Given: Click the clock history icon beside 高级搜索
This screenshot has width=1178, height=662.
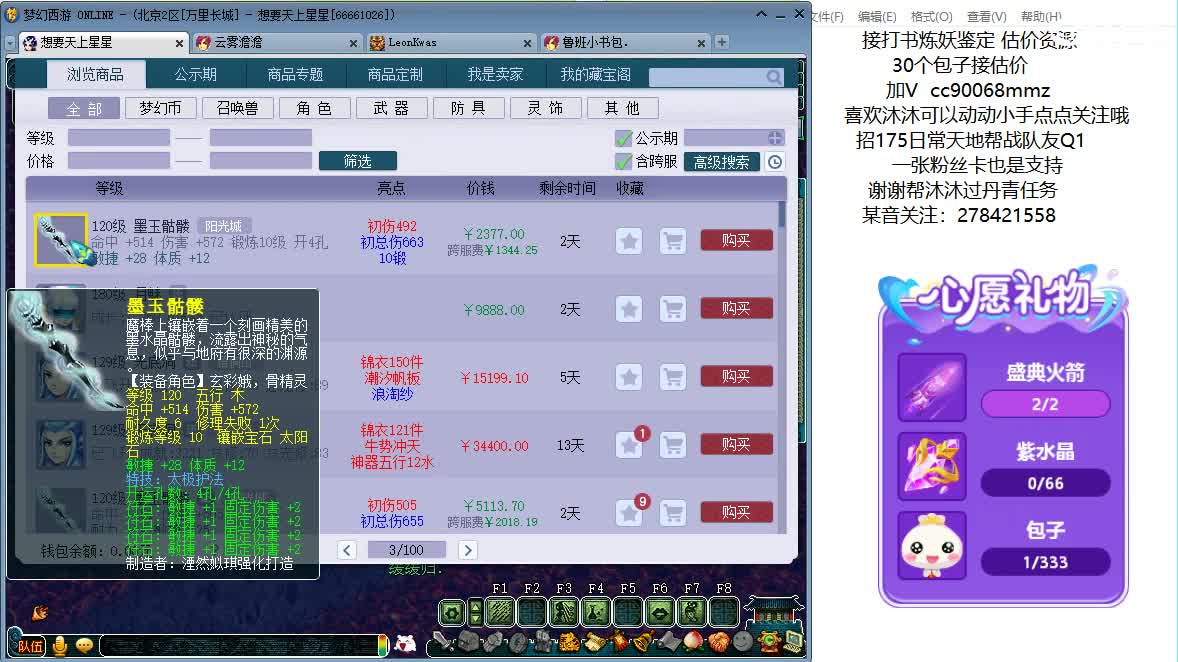Looking at the screenshot, I should coord(773,162).
